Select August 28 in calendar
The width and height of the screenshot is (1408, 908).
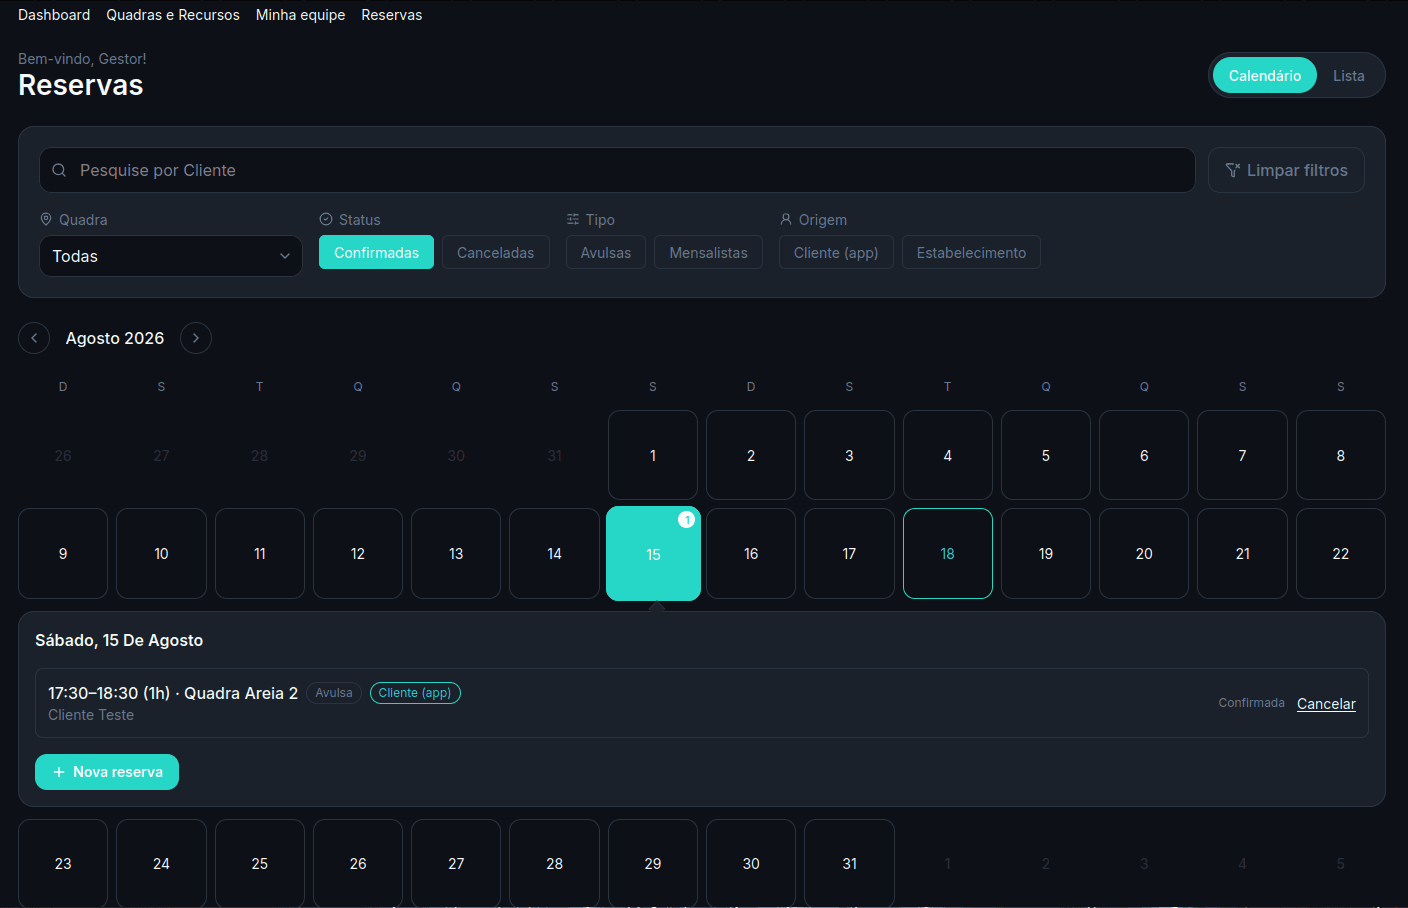554,863
